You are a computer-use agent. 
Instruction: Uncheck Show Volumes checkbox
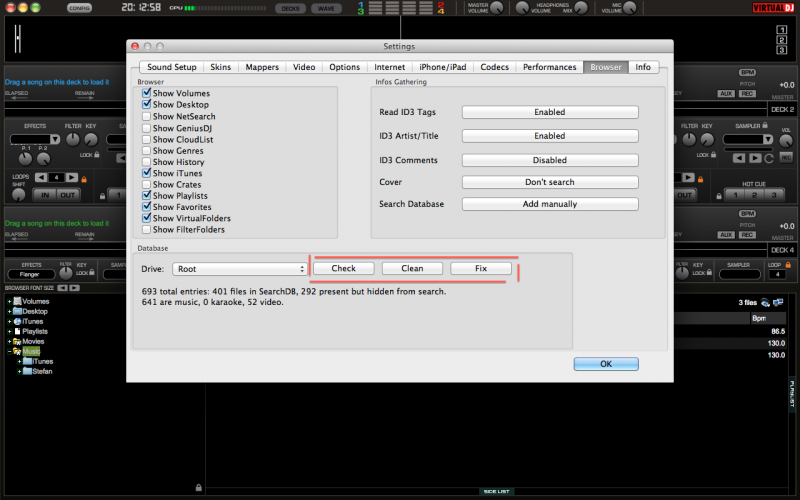[x=147, y=93]
